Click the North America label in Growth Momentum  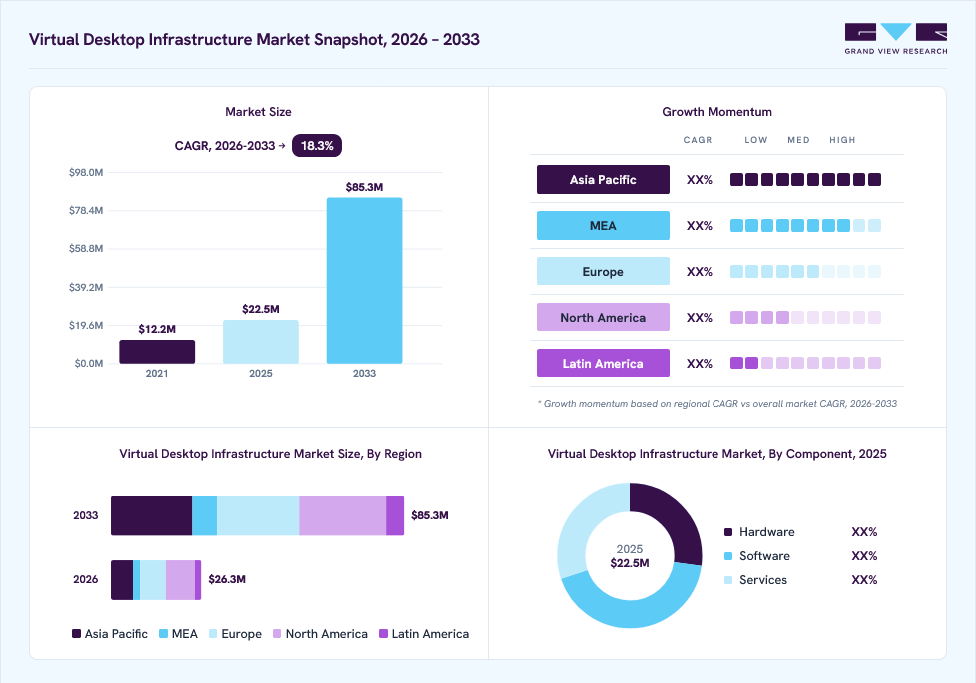point(603,318)
